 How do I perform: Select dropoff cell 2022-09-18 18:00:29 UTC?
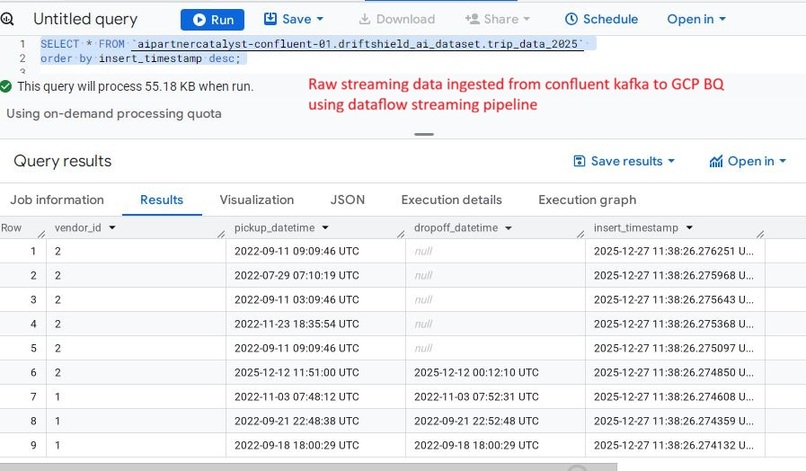[495, 445]
